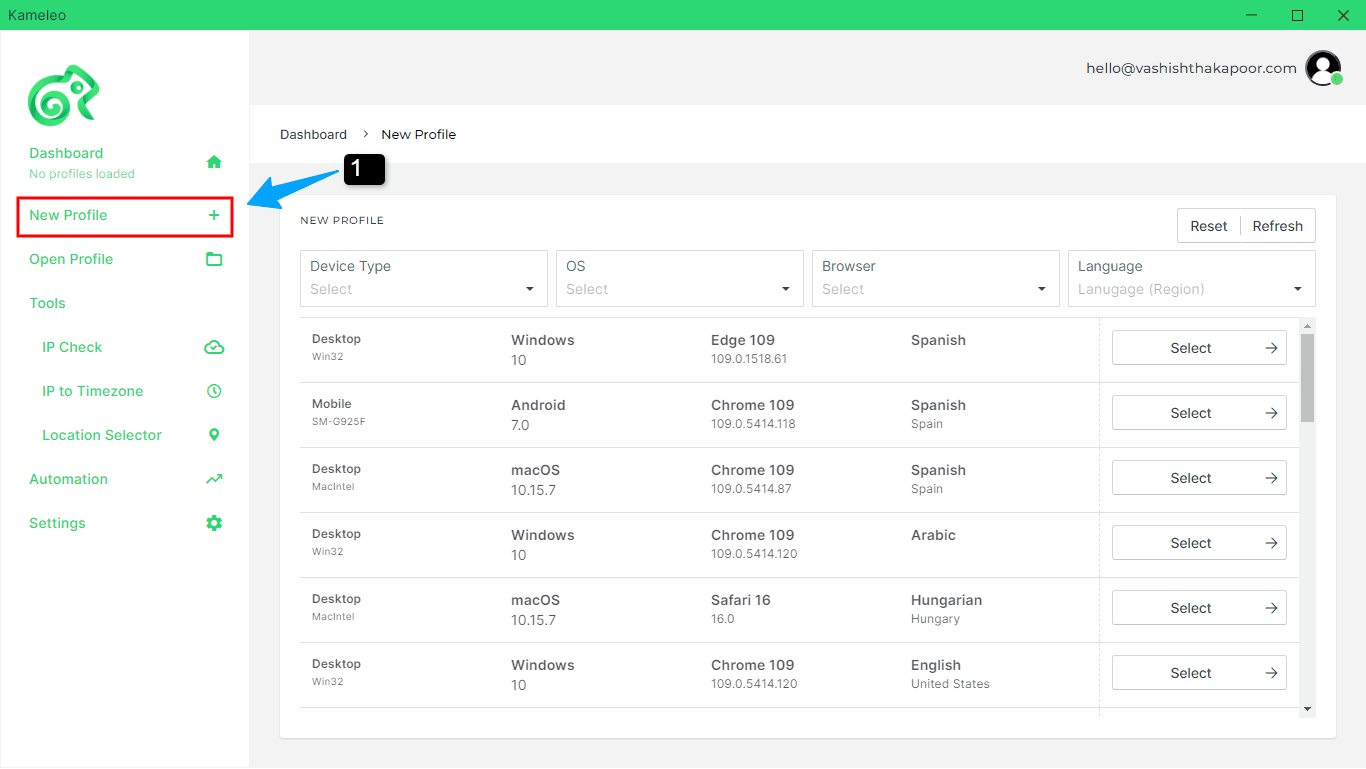Select the clock icon beside IP to Timezone
Screen dimensions: 1366x769
click(214, 391)
